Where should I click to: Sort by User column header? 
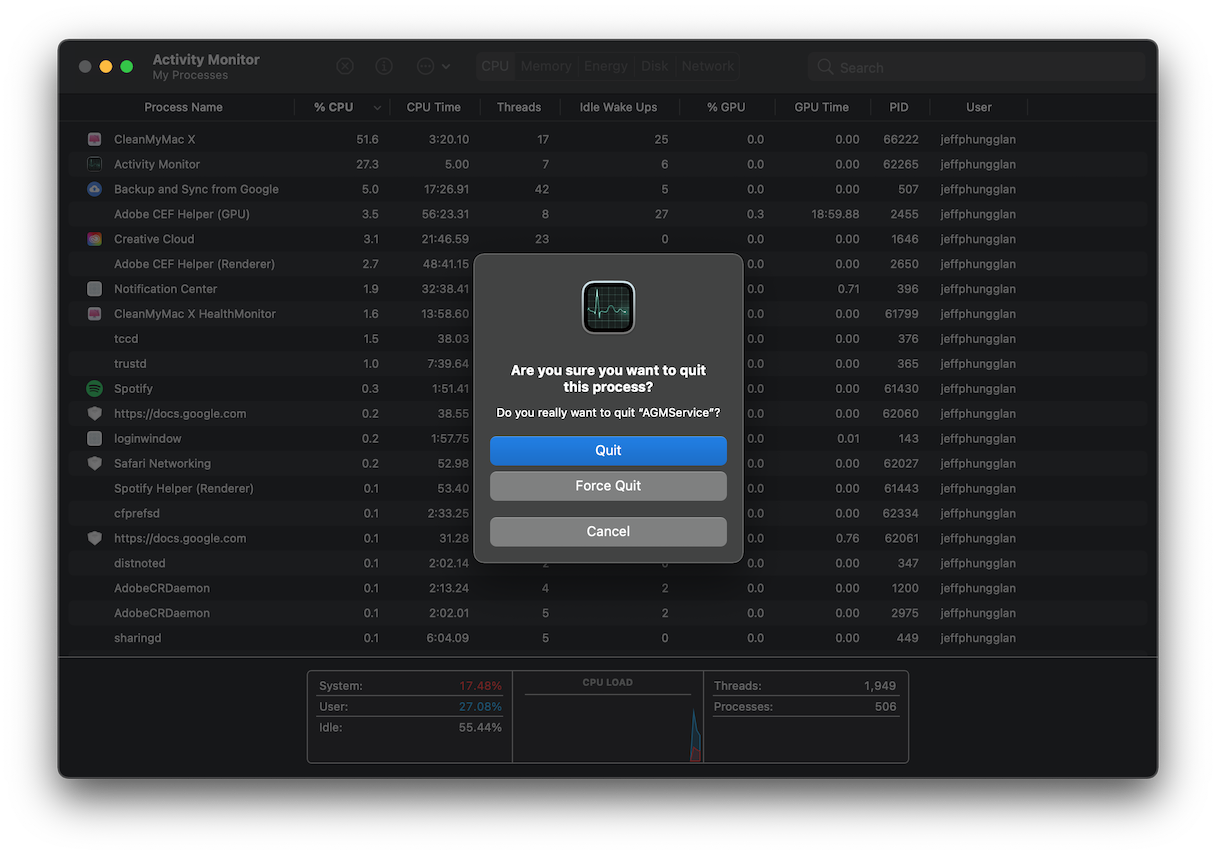979,107
